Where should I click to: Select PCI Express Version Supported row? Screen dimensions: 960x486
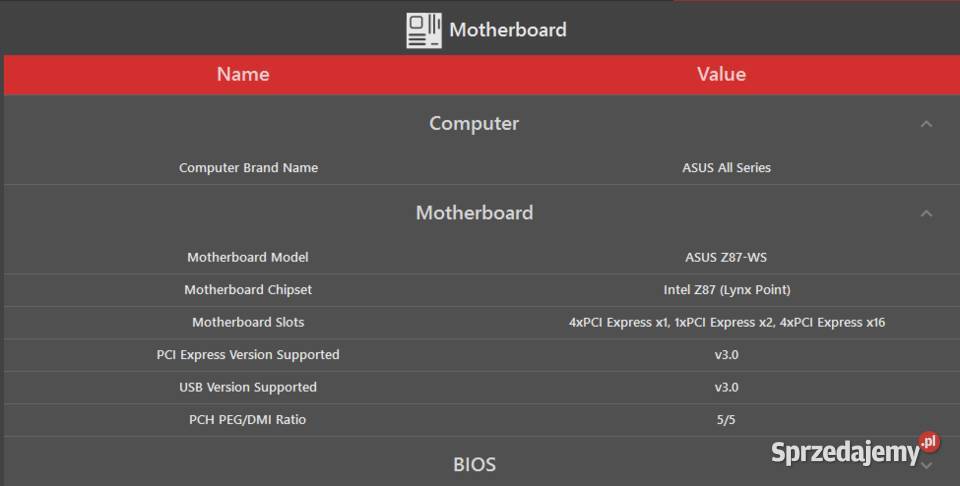481,355
